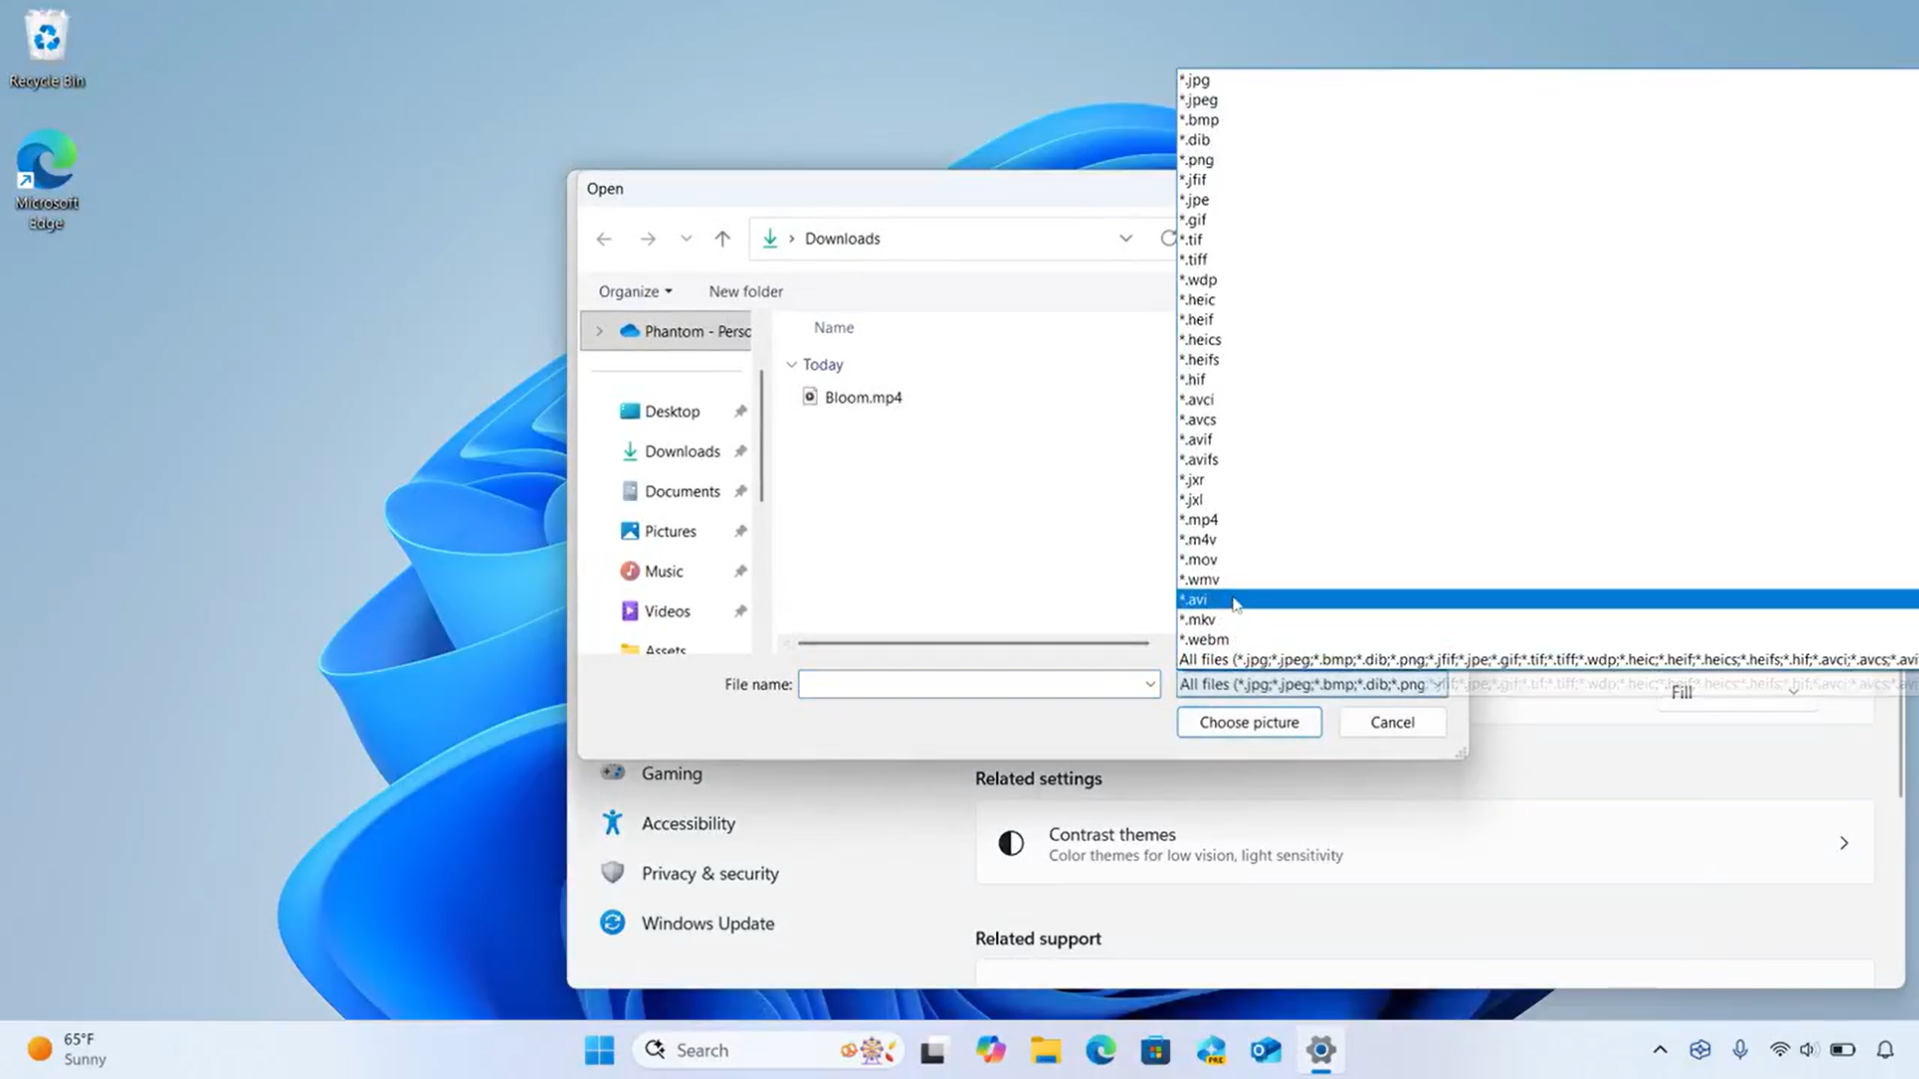
Task: Open Pictures in the navigation pane
Action: [669, 531]
